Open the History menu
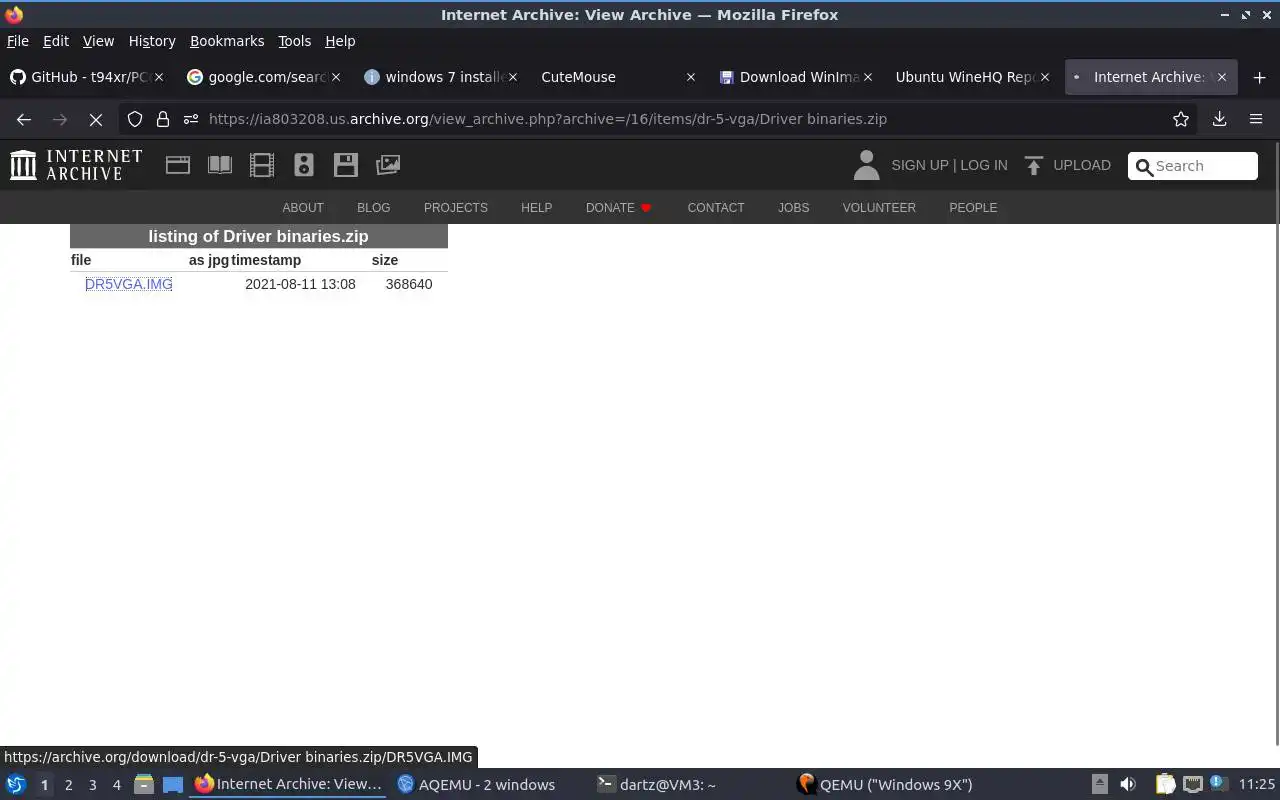 152,41
